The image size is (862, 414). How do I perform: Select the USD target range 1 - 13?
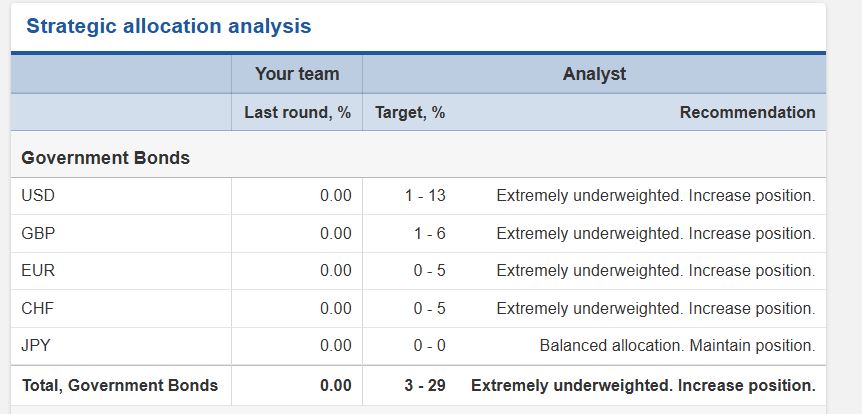tap(425, 196)
